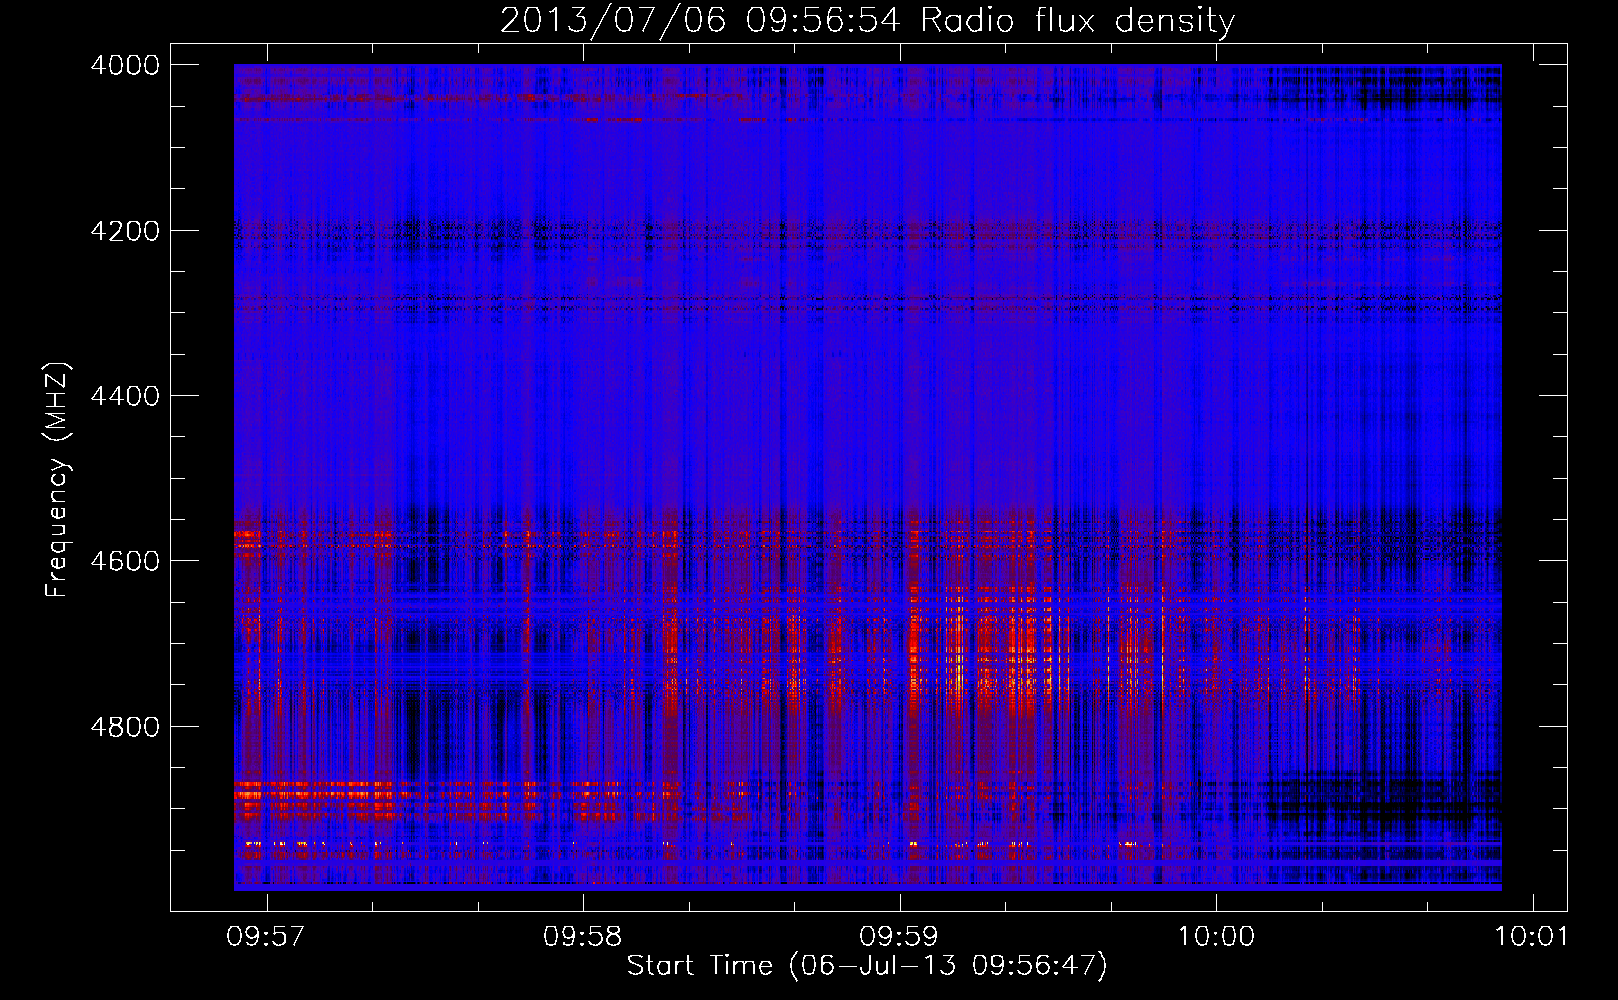Viewport: 1618px width, 1000px height.
Task: Click the 4800 frequency tick label
Action: coord(124,726)
